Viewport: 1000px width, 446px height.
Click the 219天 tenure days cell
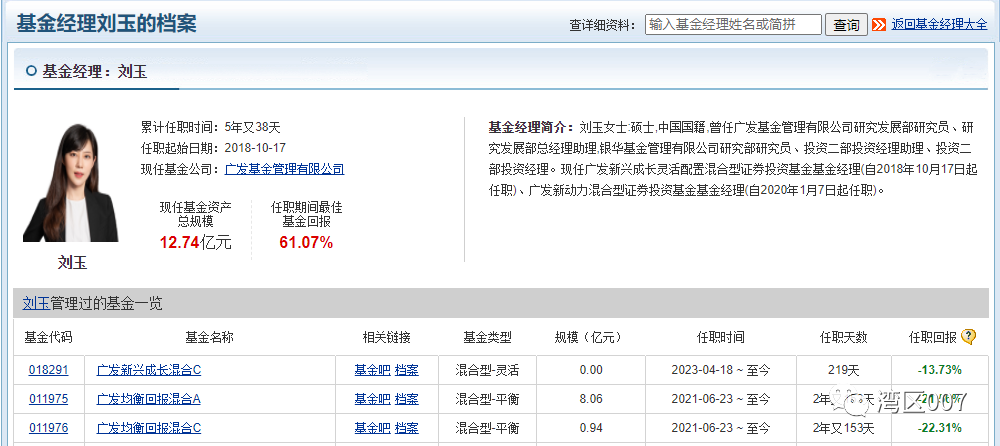click(x=843, y=370)
